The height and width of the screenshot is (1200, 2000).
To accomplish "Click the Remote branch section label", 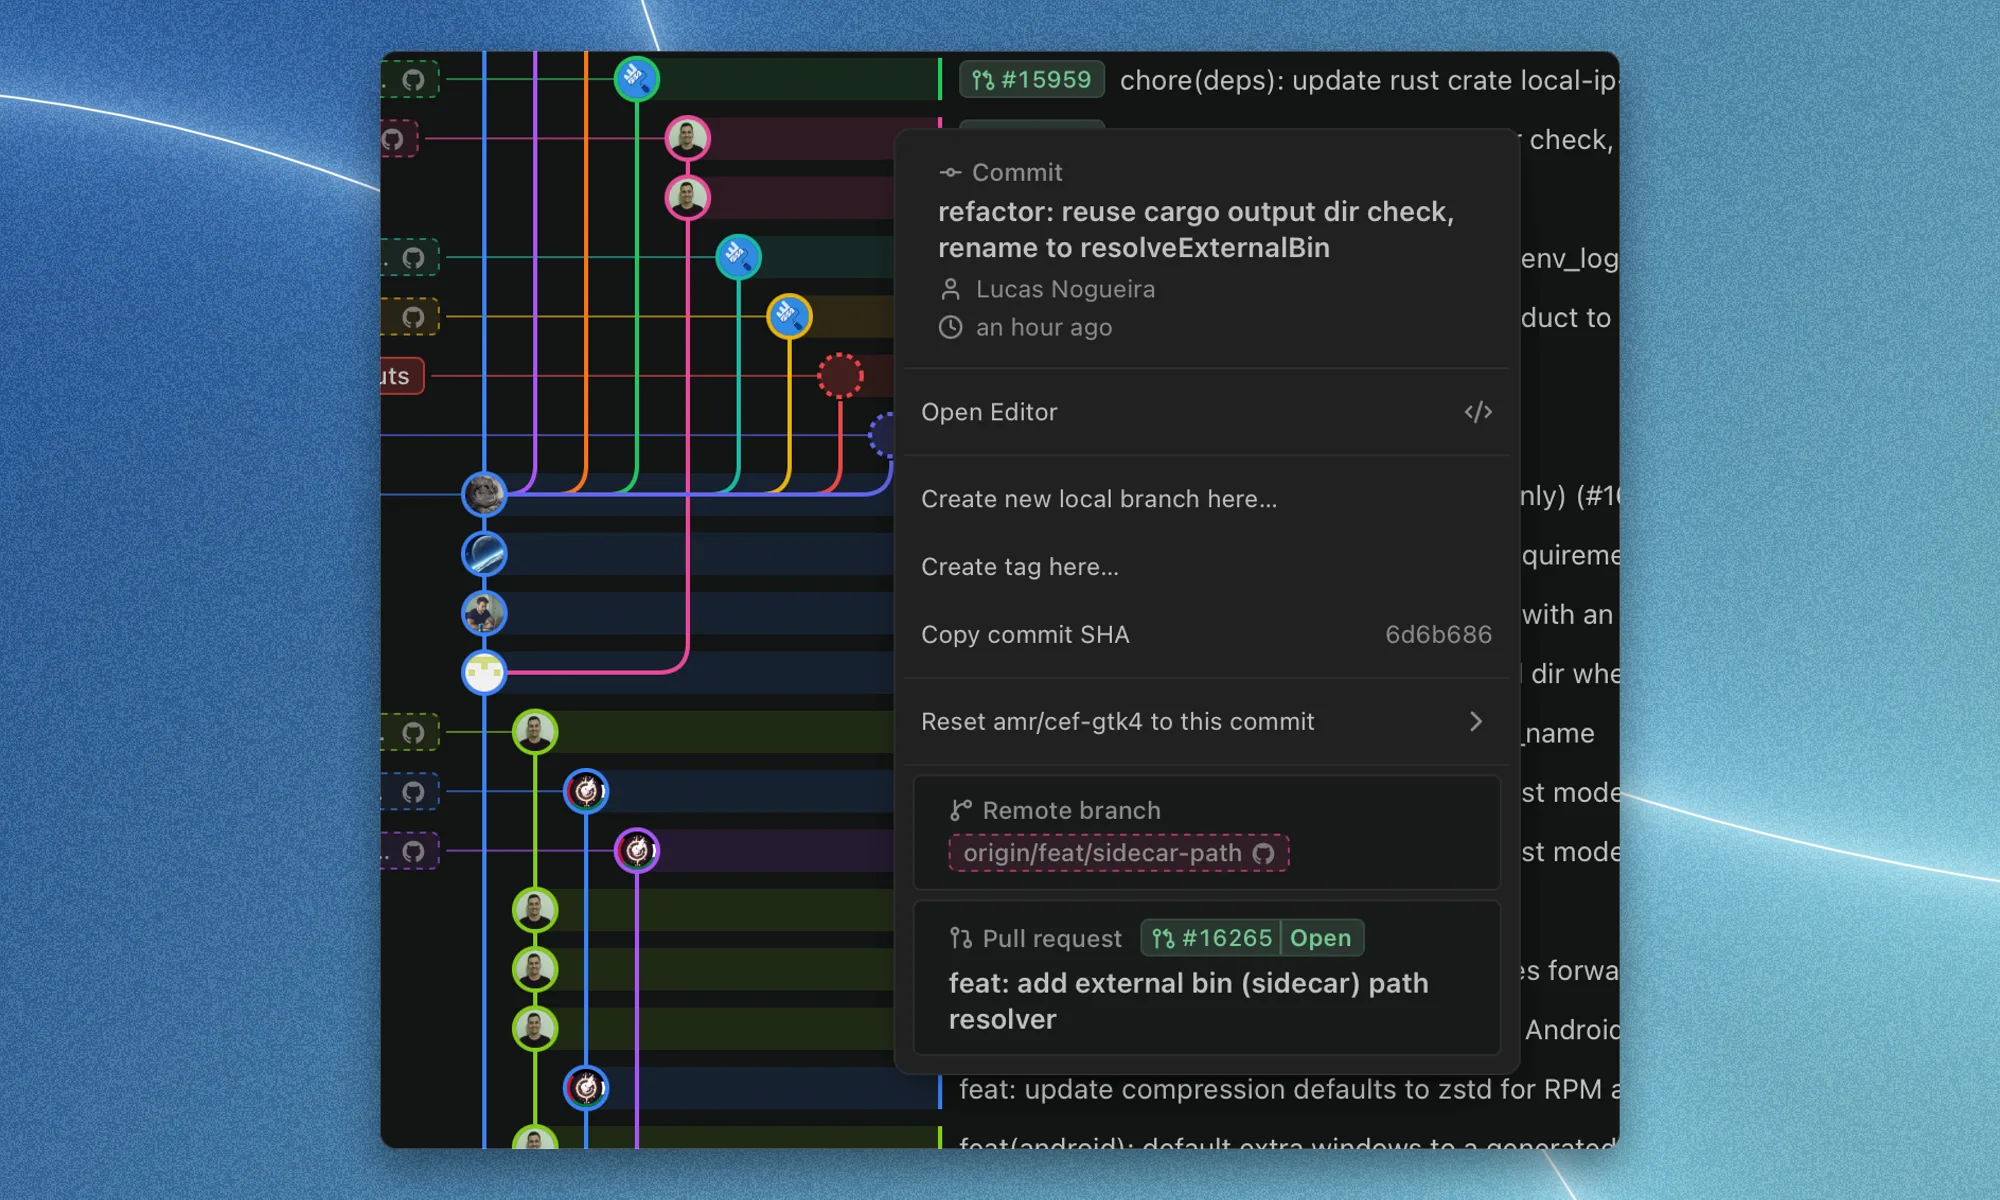I will coord(1071,810).
